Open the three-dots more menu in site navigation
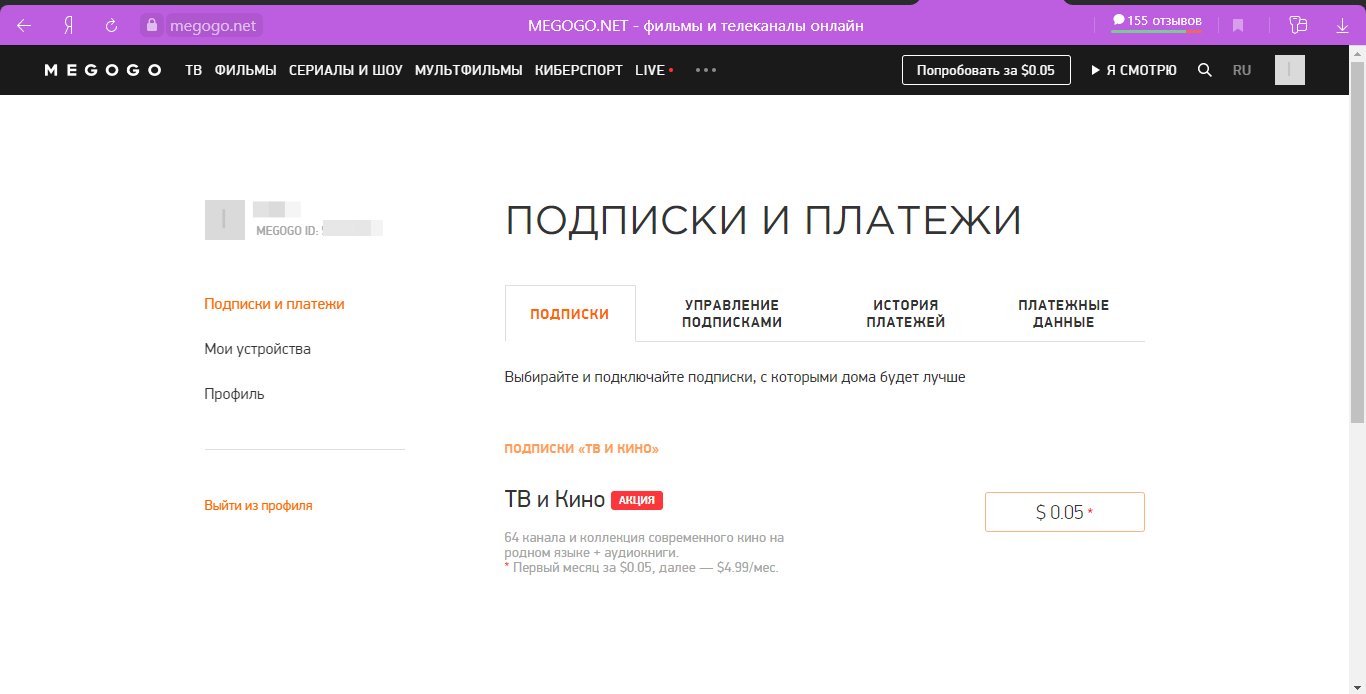This screenshot has height=694, width=1366. click(706, 70)
